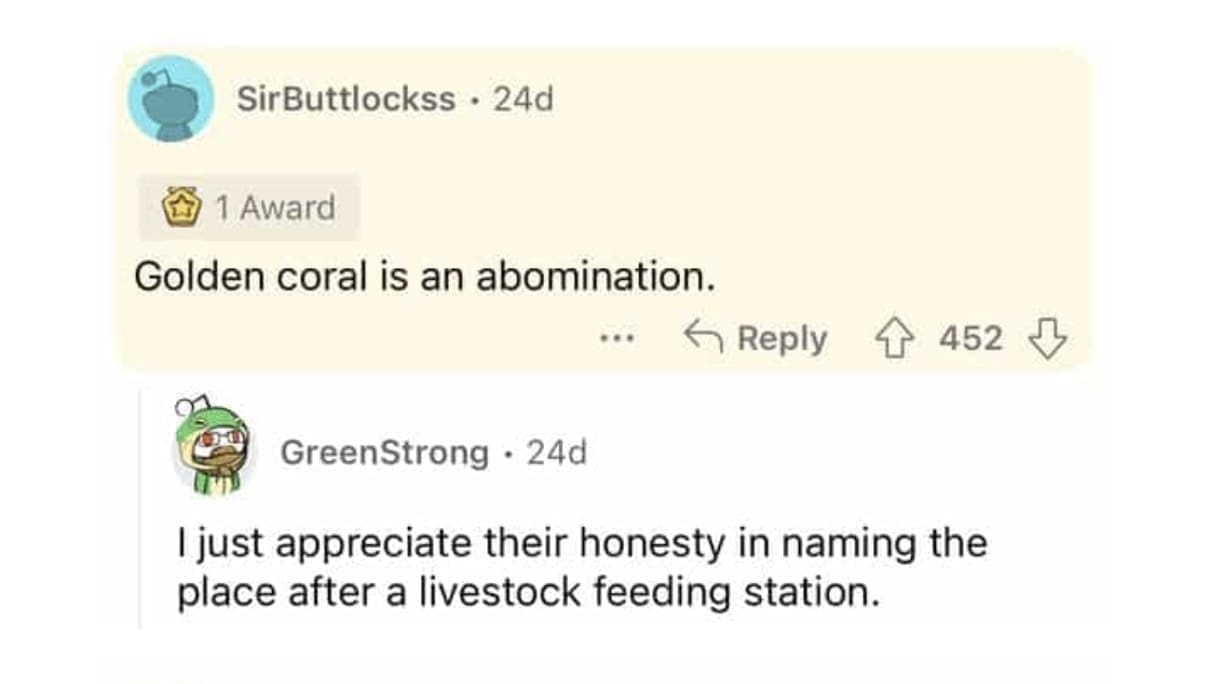Click the 452 vote count
Image resolution: width=1216 pixels, height=684 pixels.
coord(970,339)
